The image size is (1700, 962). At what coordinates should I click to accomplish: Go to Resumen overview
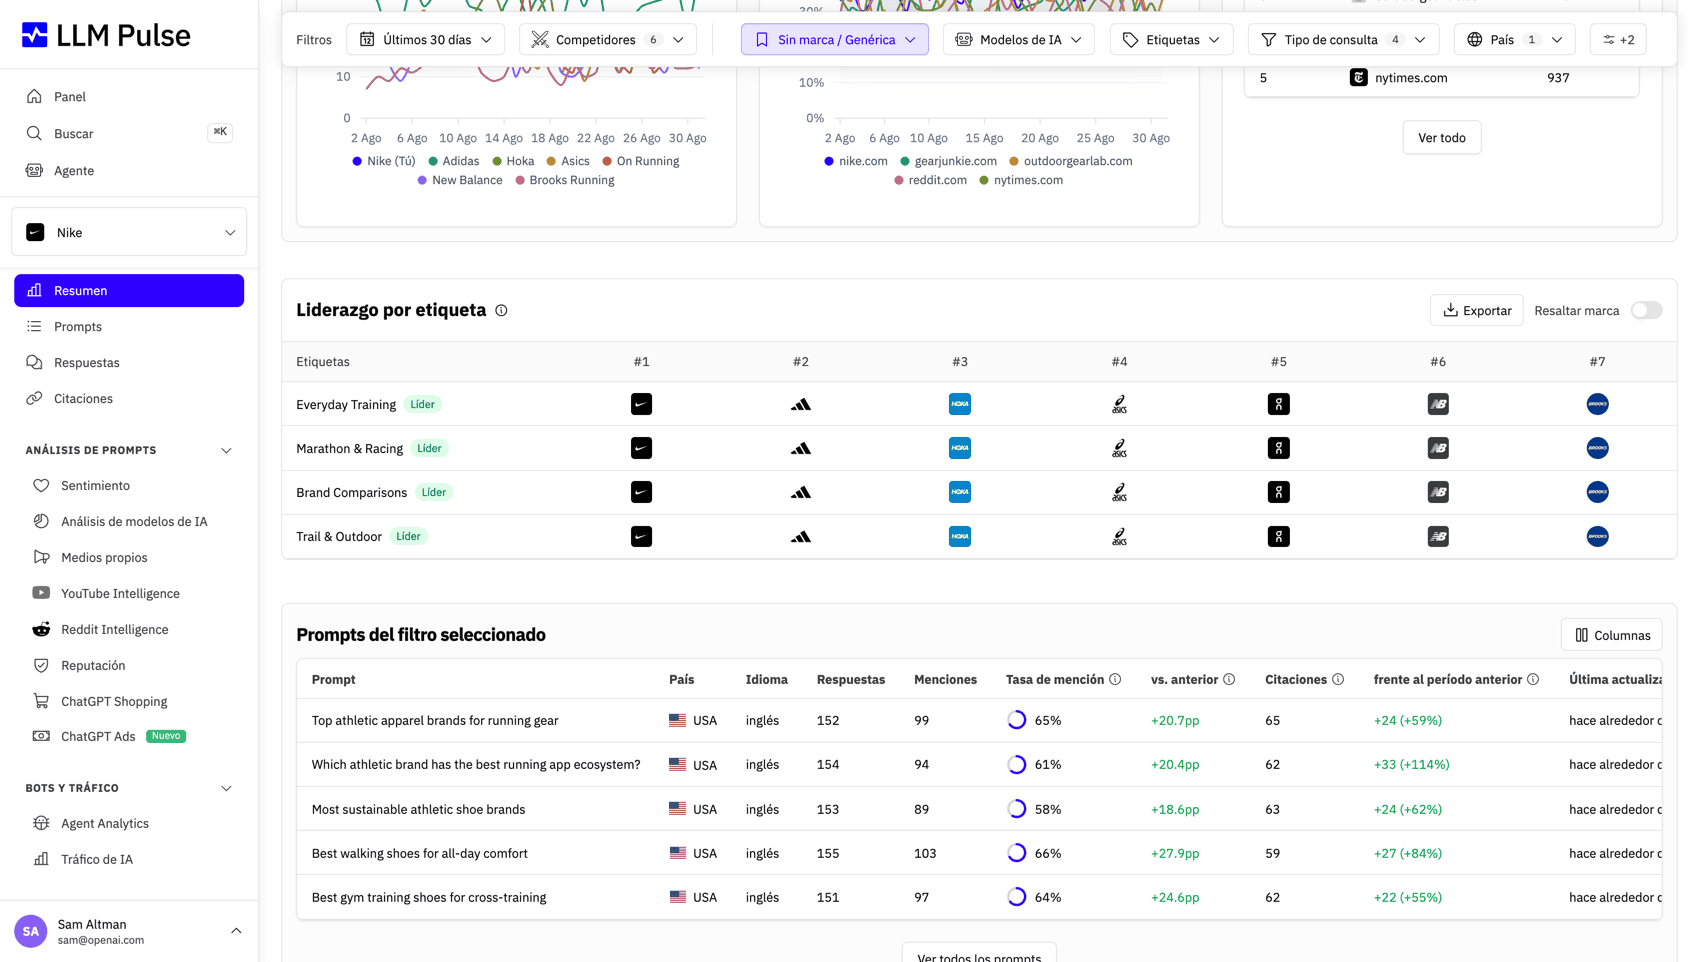(x=129, y=291)
